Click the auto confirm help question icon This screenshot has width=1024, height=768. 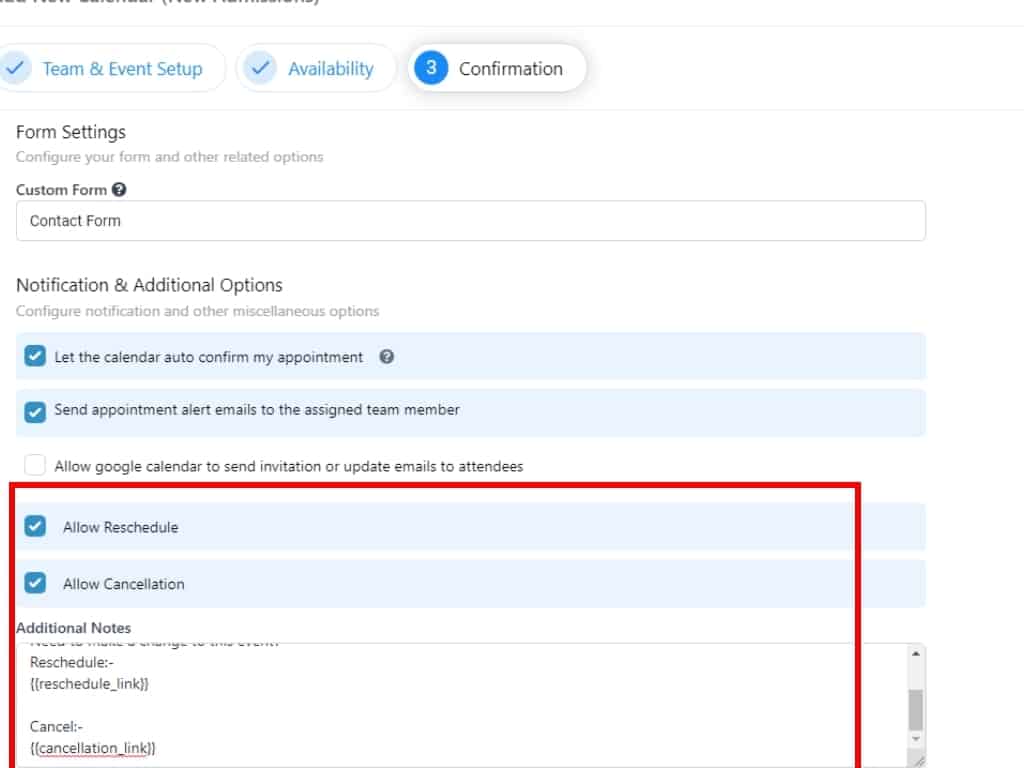[387, 357]
